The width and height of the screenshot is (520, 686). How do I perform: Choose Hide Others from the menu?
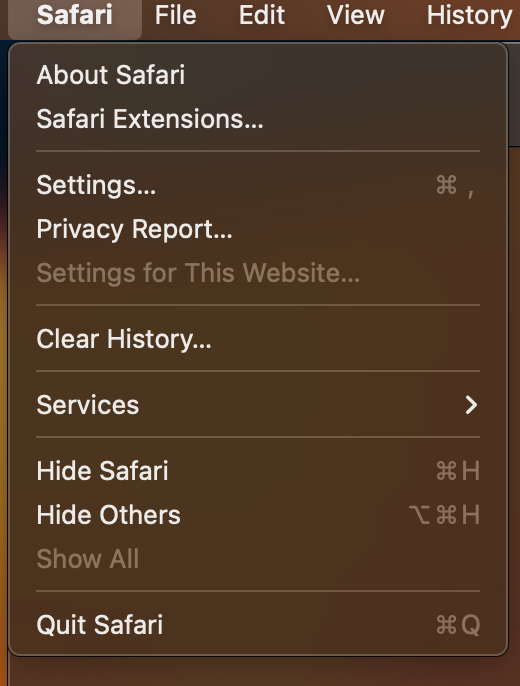coord(258,515)
